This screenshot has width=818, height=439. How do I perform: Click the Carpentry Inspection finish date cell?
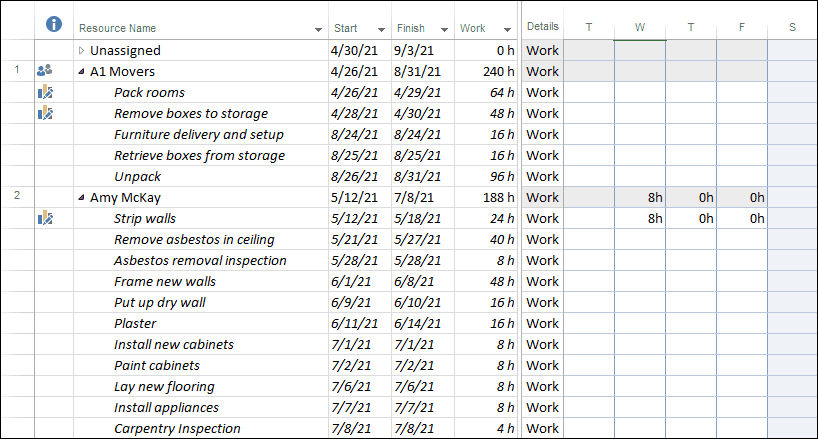[x=423, y=429]
